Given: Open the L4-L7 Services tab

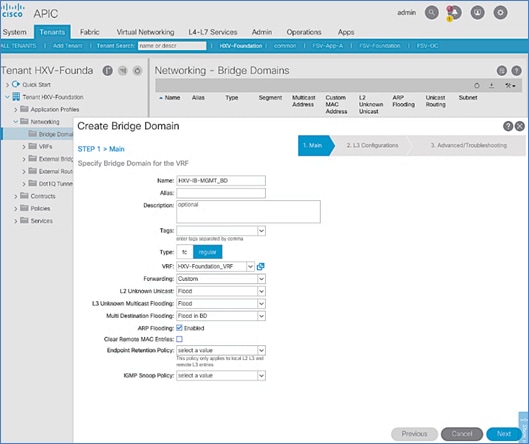Looking at the screenshot, I should click(x=213, y=32).
